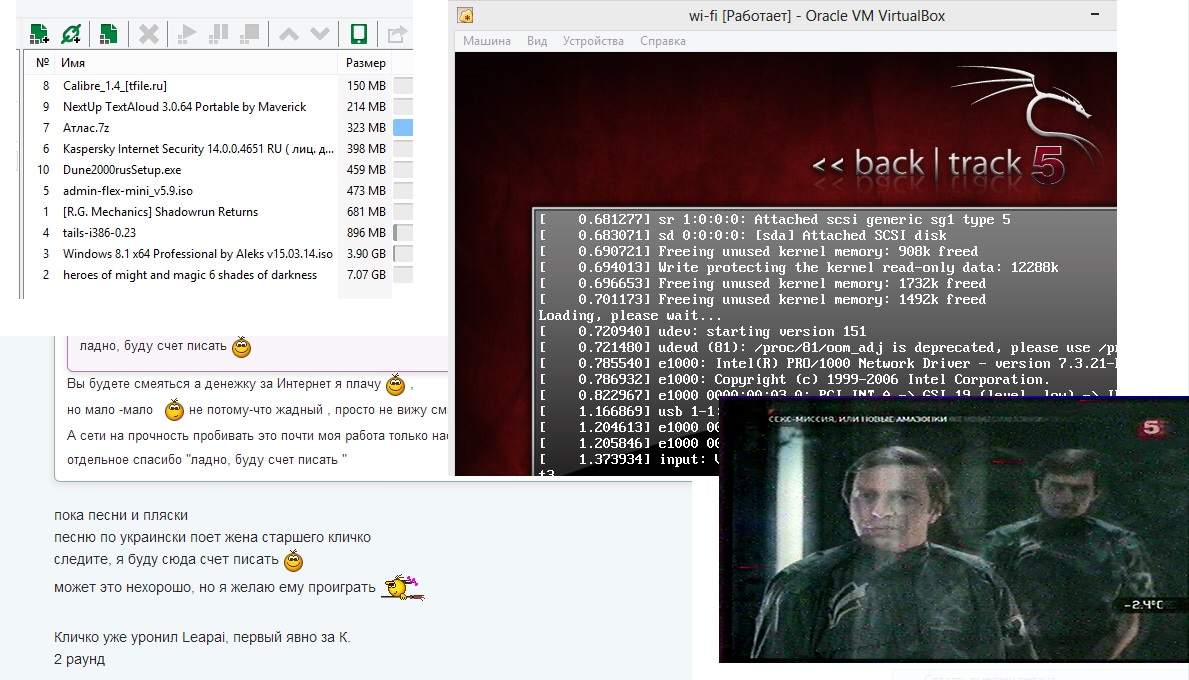1189x680 pixels.
Task: Click the line 'пока песни и пляски'
Action: coord(121,515)
